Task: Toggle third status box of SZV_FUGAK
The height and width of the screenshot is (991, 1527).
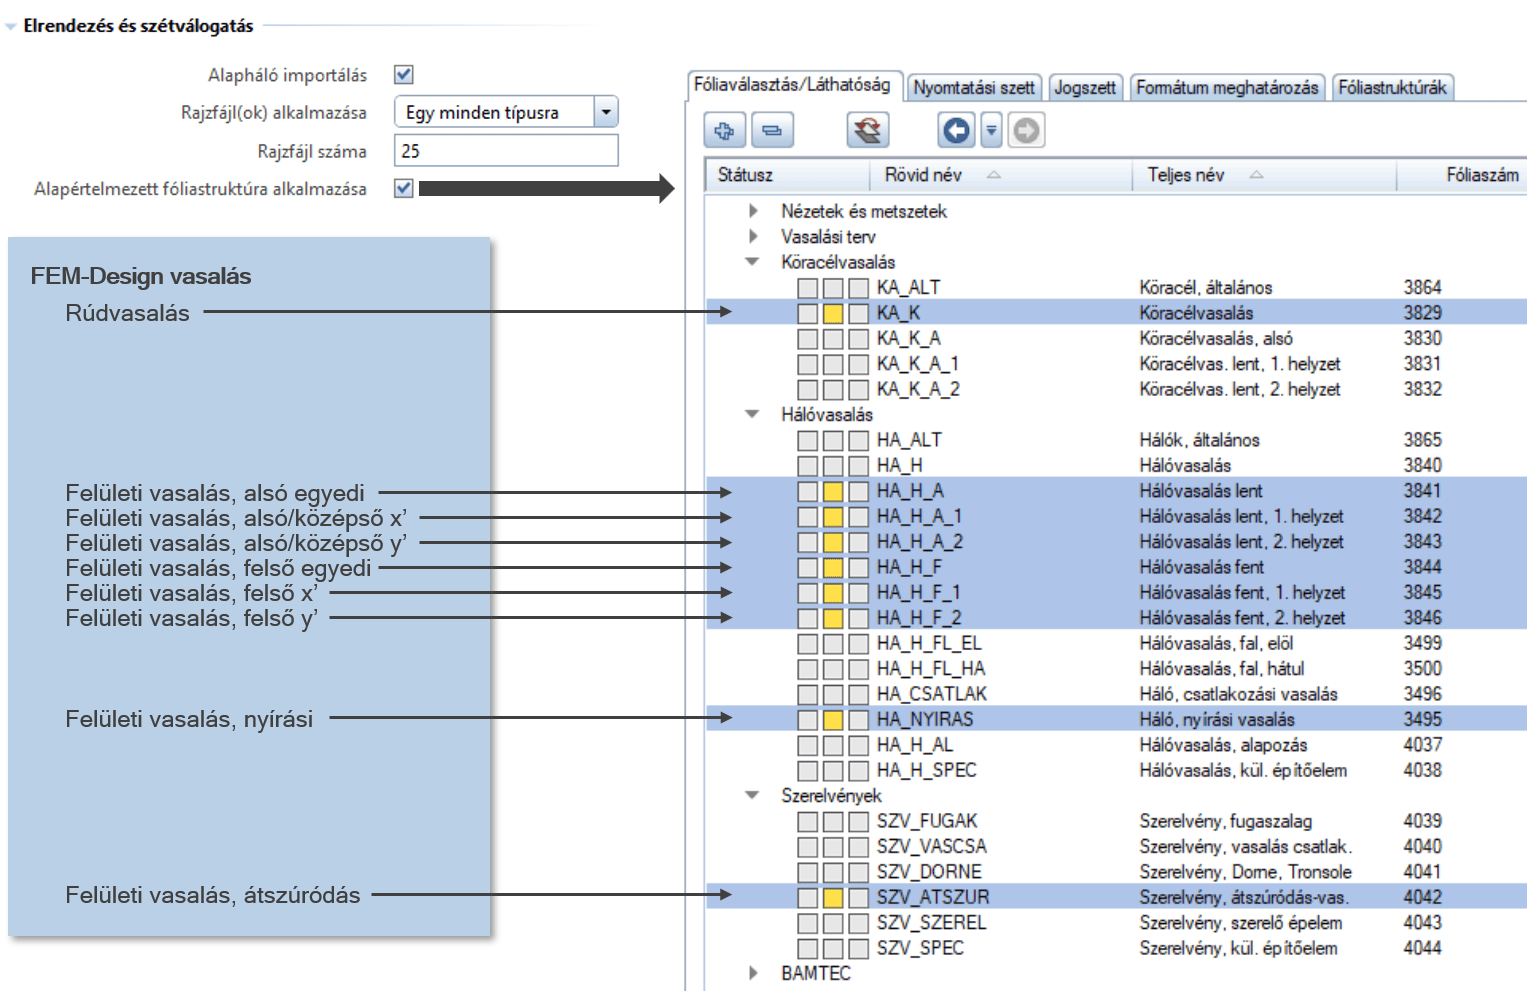Action: [x=858, y=821]
